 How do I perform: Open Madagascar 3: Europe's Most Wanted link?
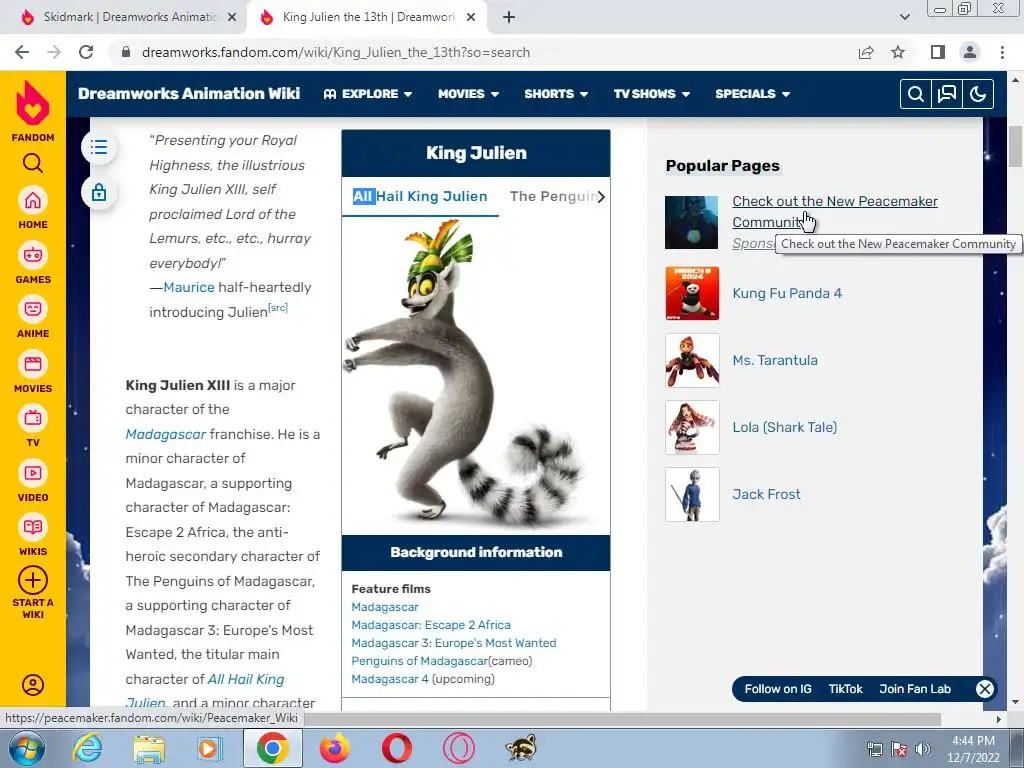[x=454, y=643]
